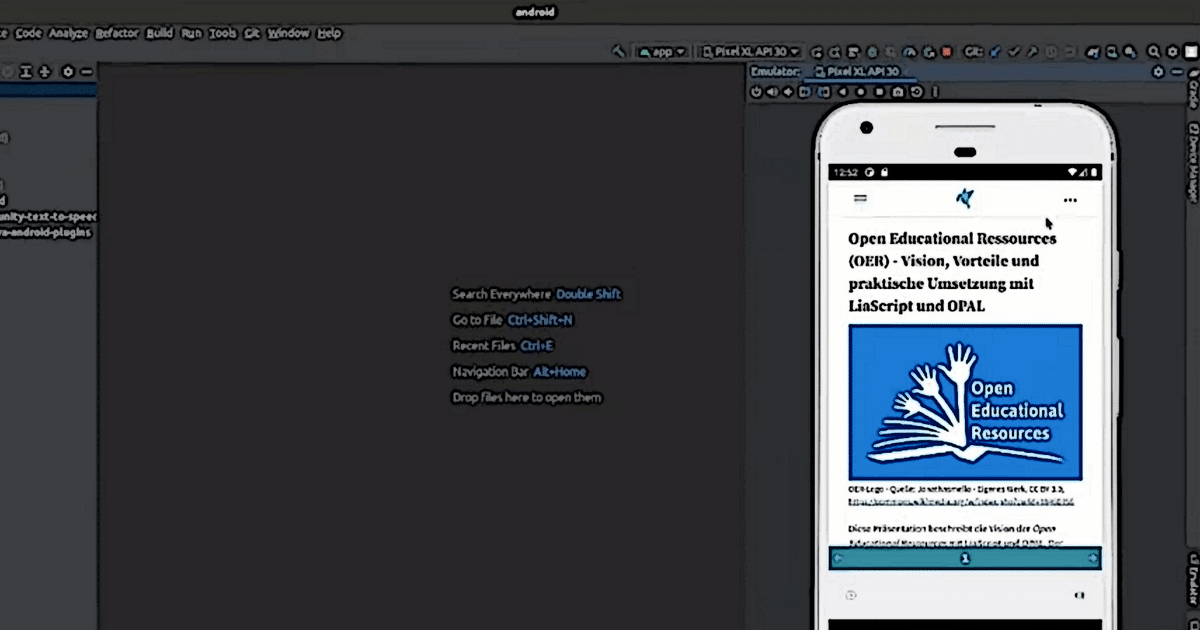Click the emulator Overview square button
The height and width of the screenshot is (630, 1200).
[x=880, y=92]
